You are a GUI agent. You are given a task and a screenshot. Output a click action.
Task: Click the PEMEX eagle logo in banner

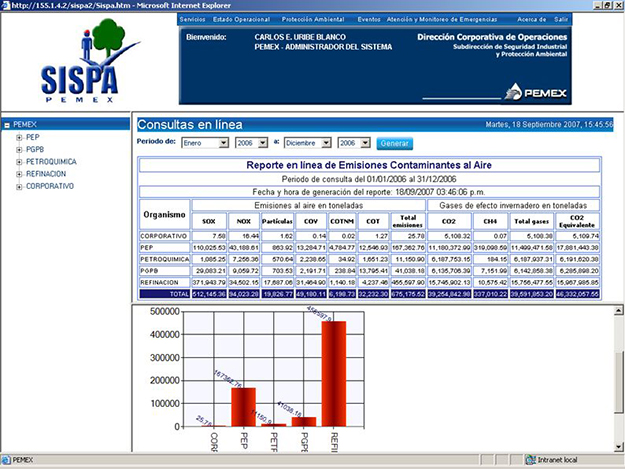535,92
